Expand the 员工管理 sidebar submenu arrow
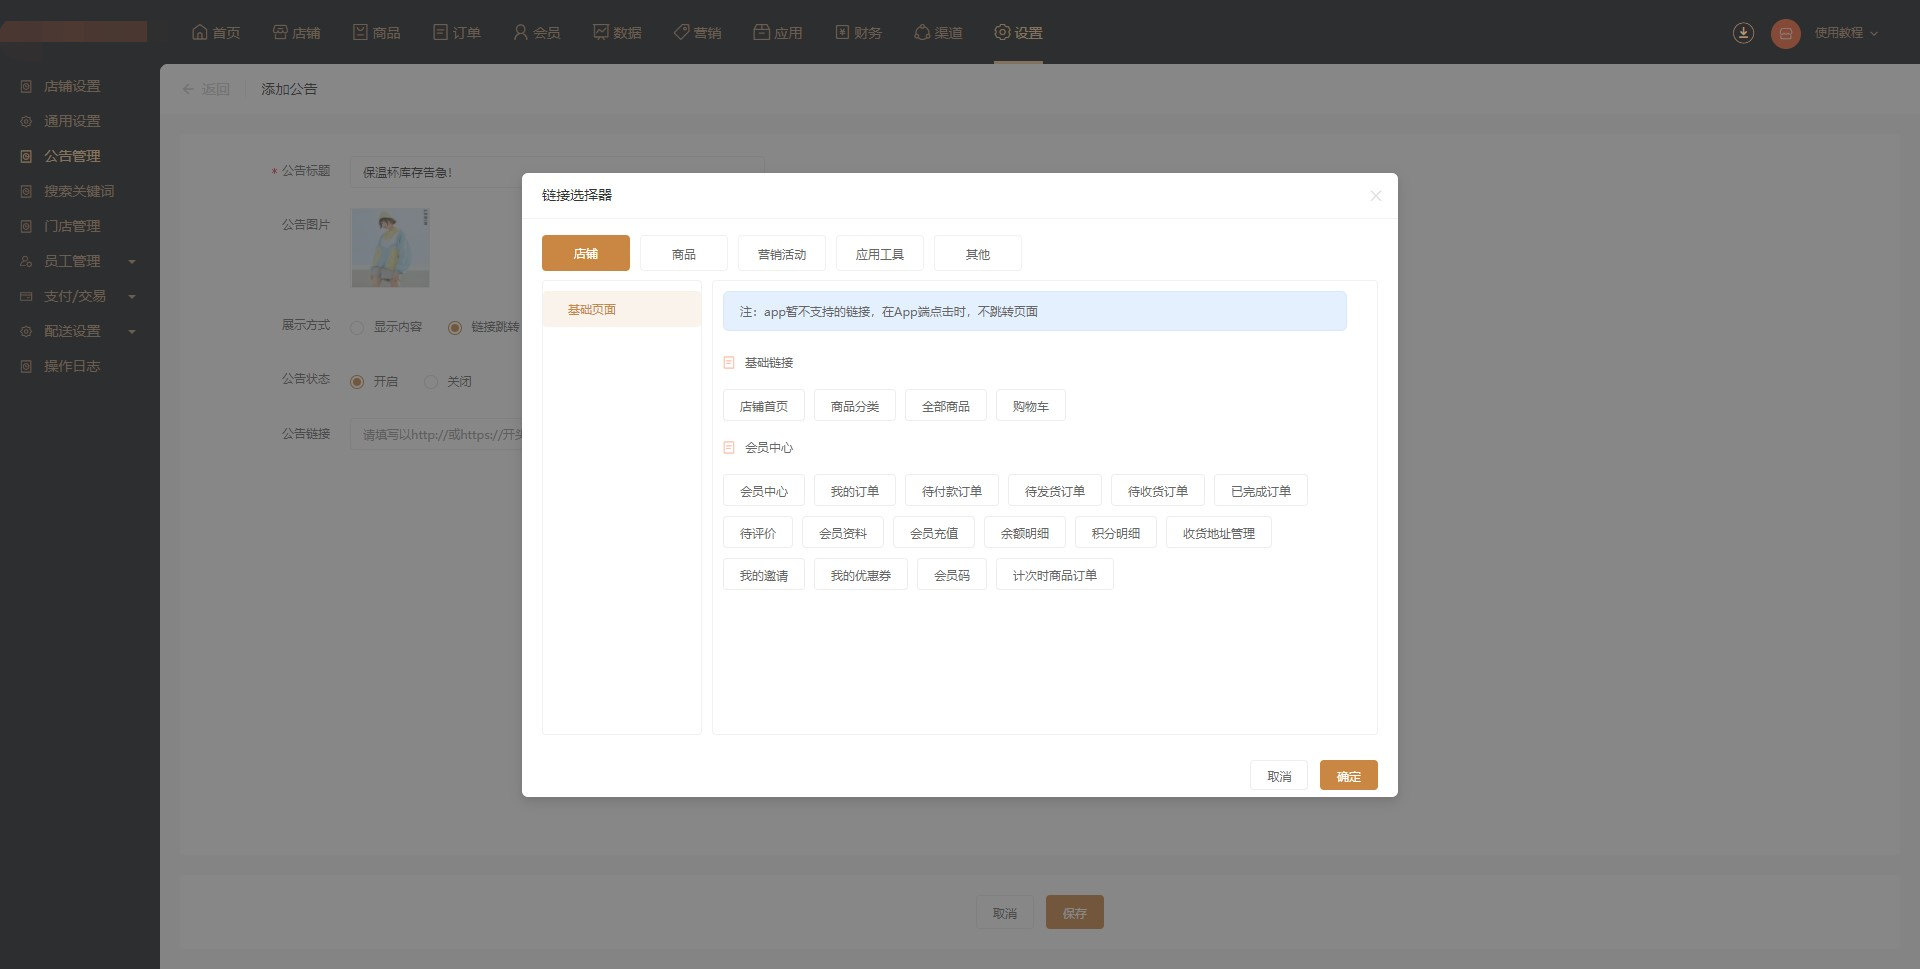Viewport: 1920px width, 969px height. (x=132, y=262)
